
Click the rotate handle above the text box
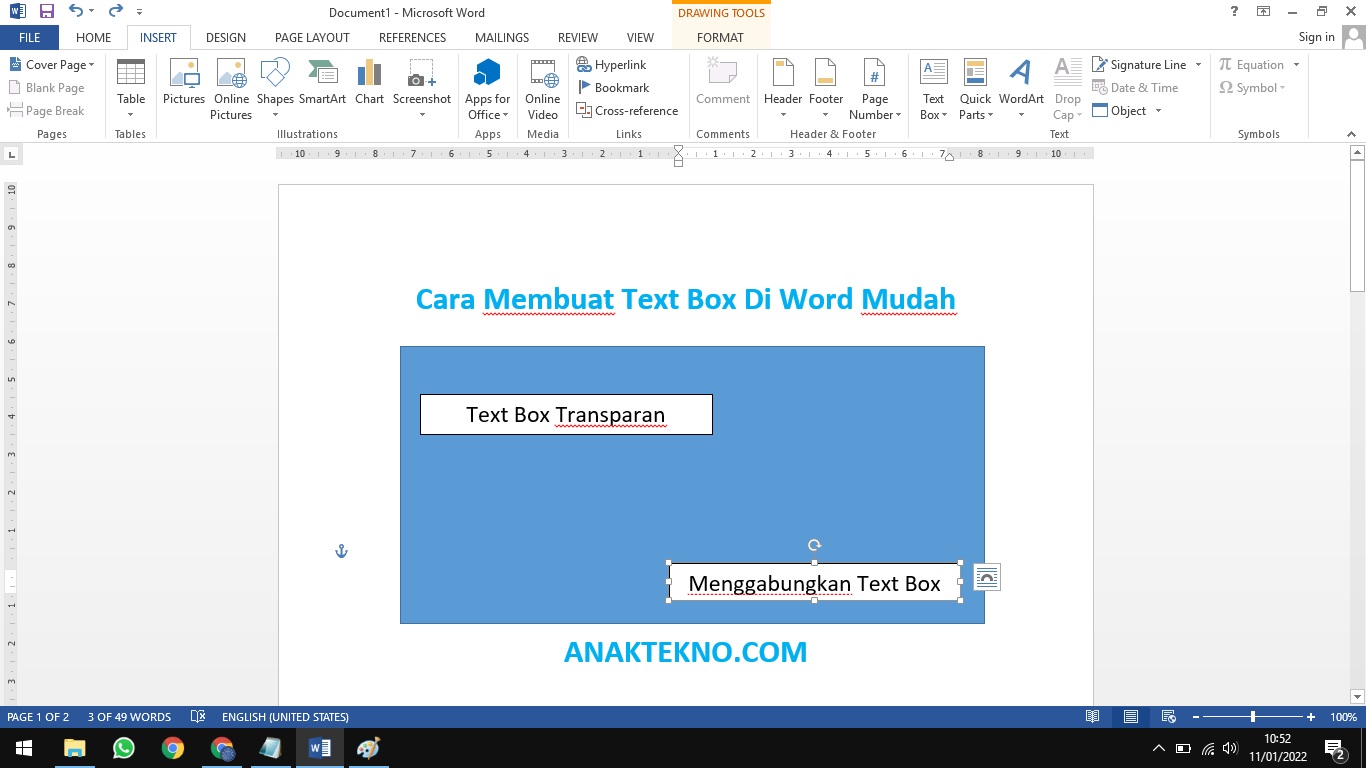point(814,545)
